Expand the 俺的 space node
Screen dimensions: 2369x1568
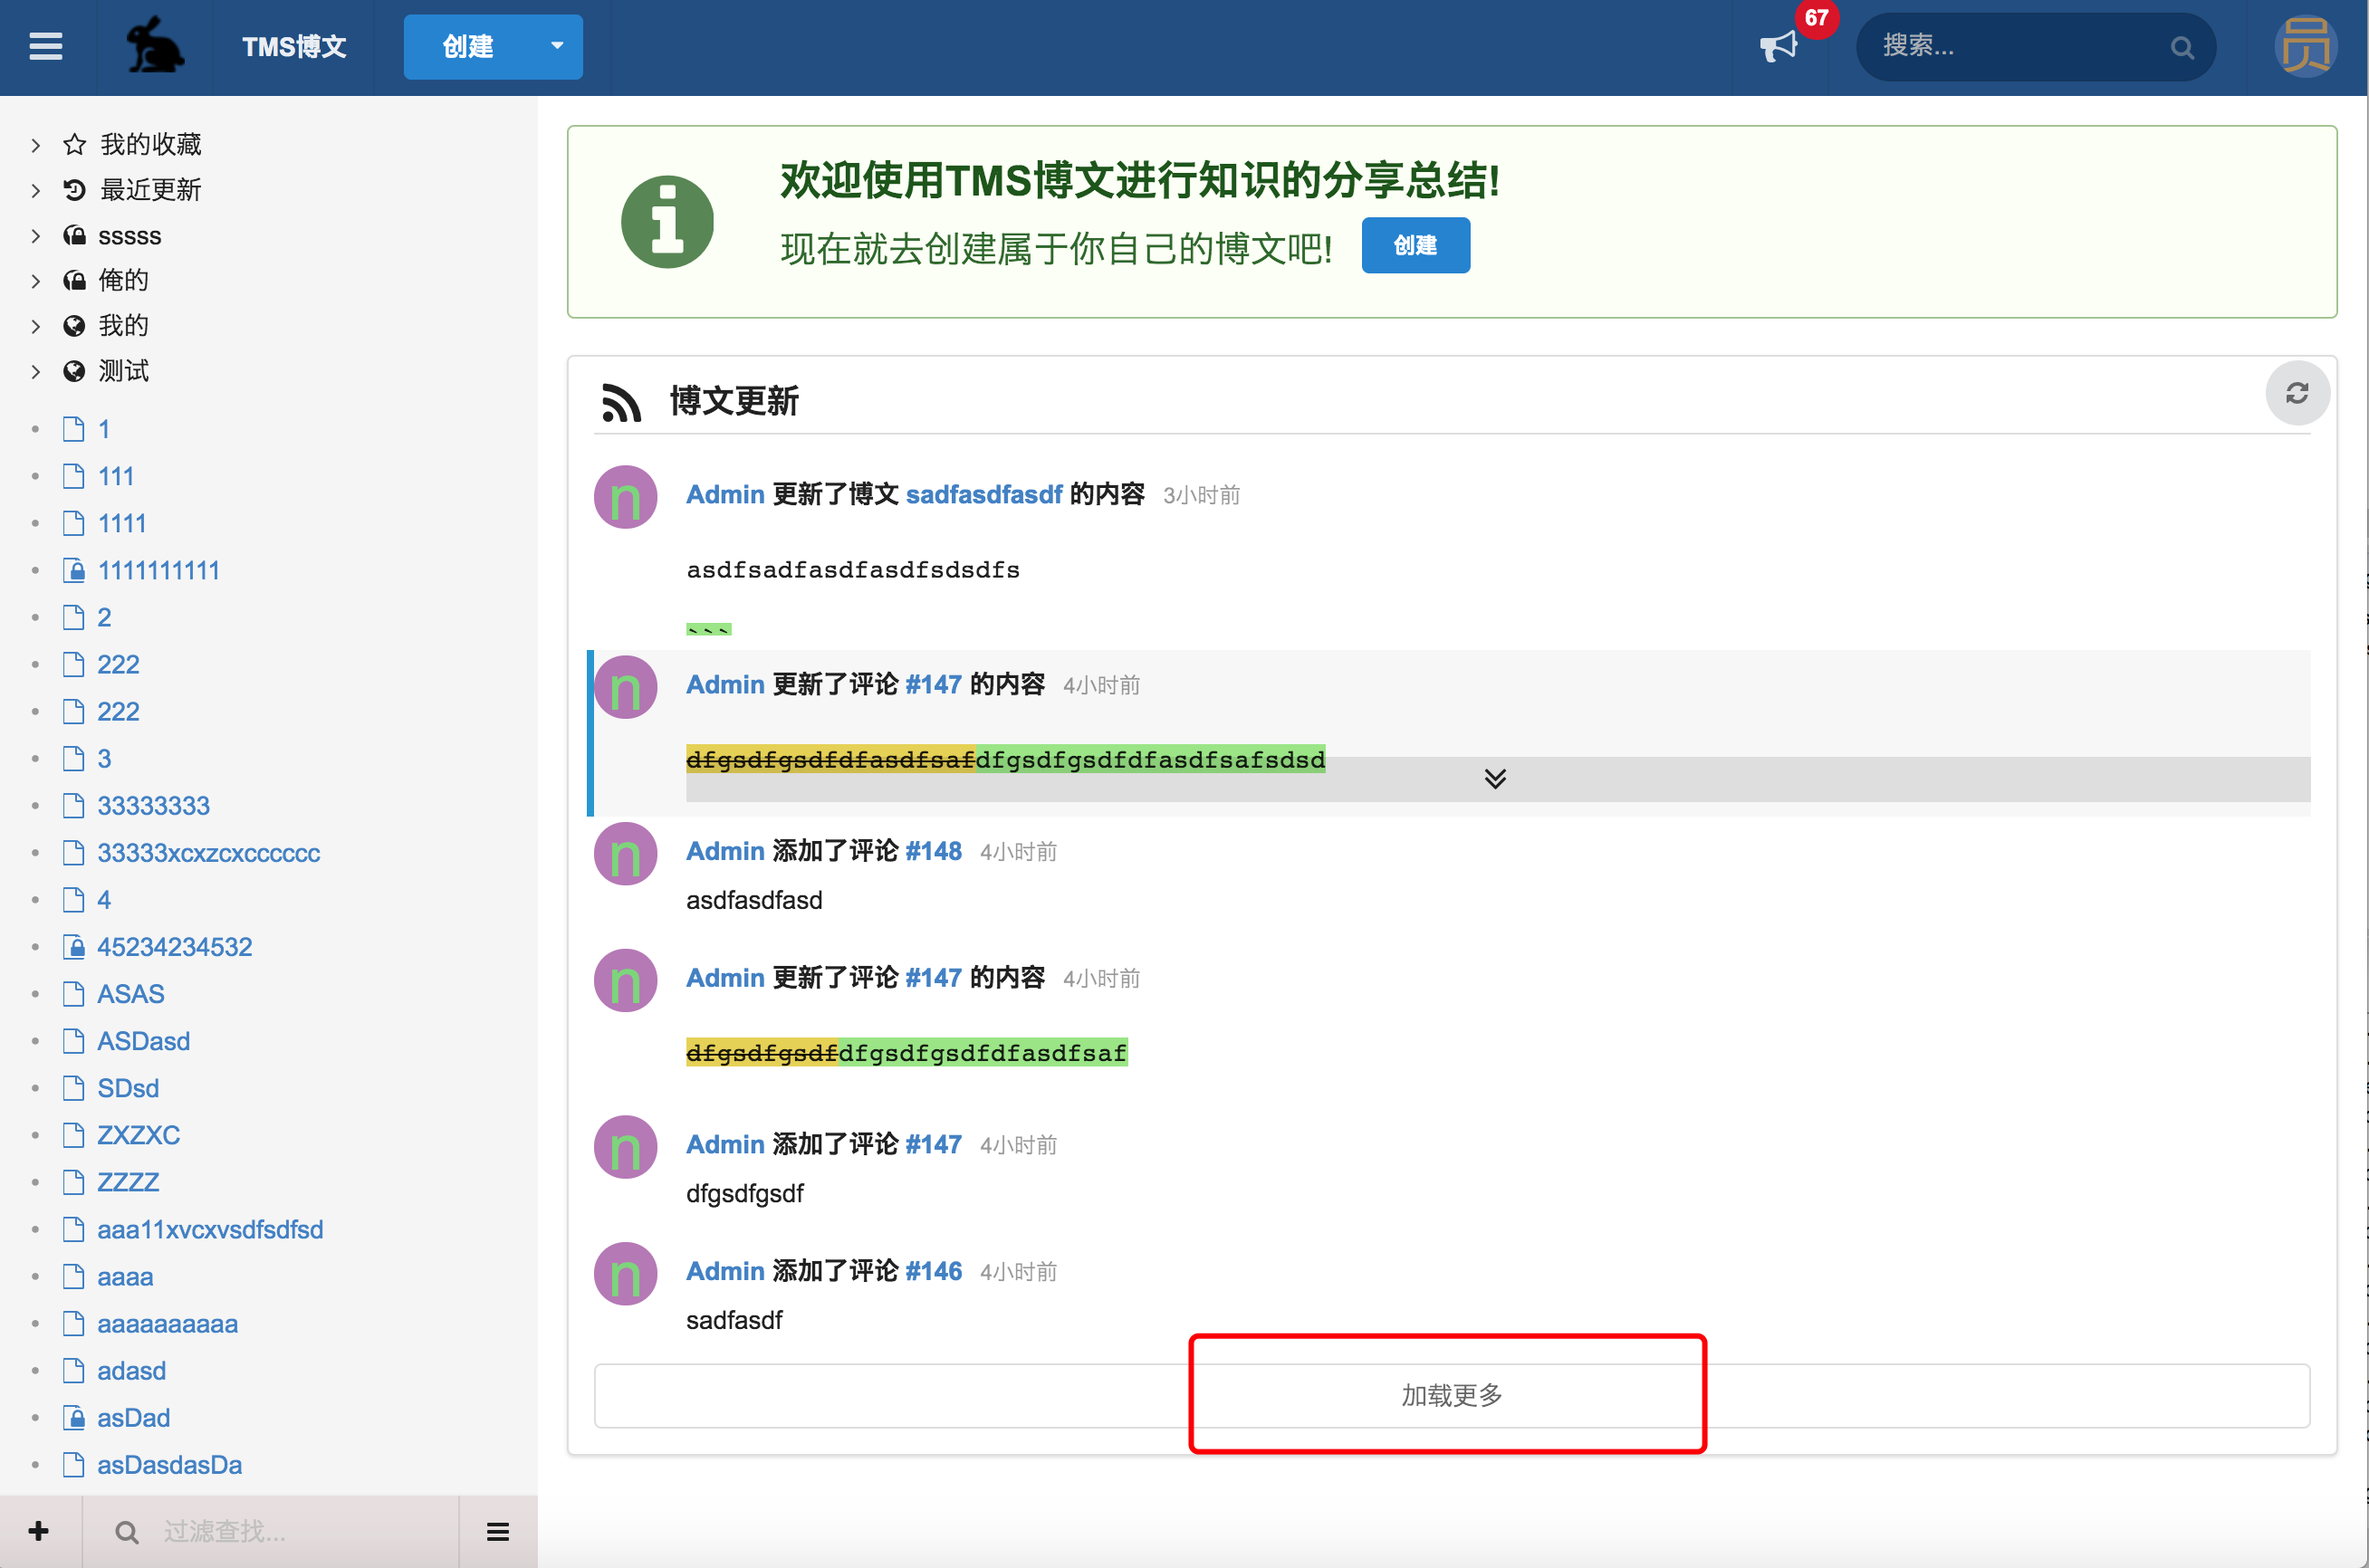(x=36, y=281)
